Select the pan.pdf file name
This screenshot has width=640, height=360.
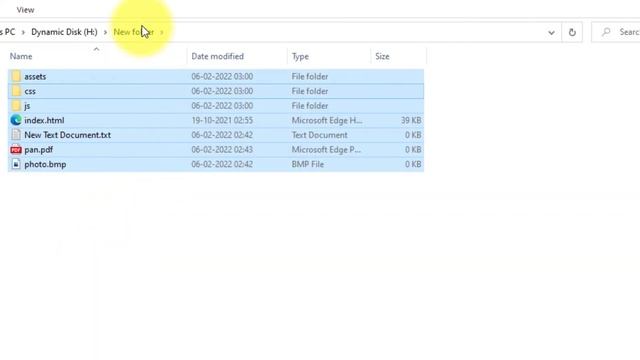[38, 150]
